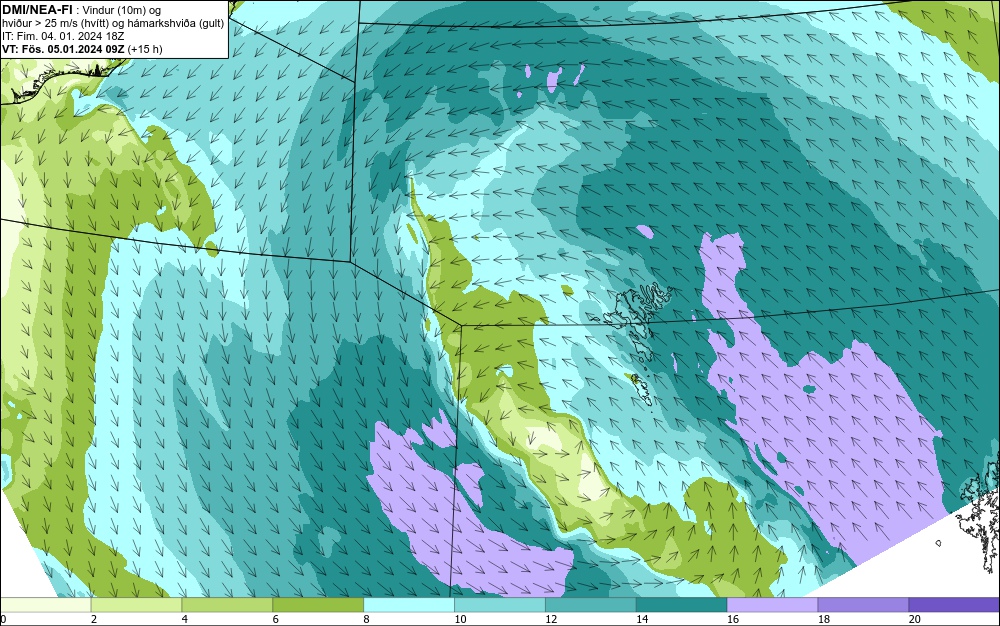Image resolution: width=1000 pixels, height=626 pixels.
Task: Click the 16–18 m/s lavender legend swatch
Action: [772, 605]
